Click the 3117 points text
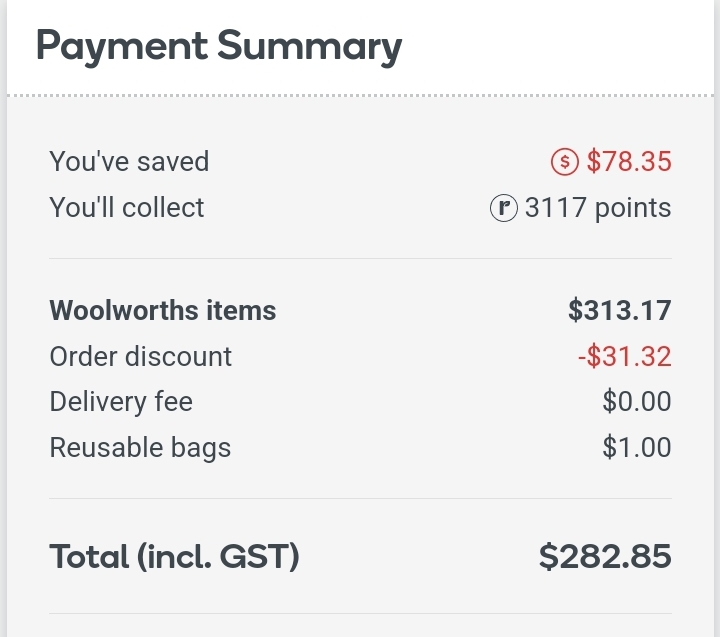 tap(598, 208)
